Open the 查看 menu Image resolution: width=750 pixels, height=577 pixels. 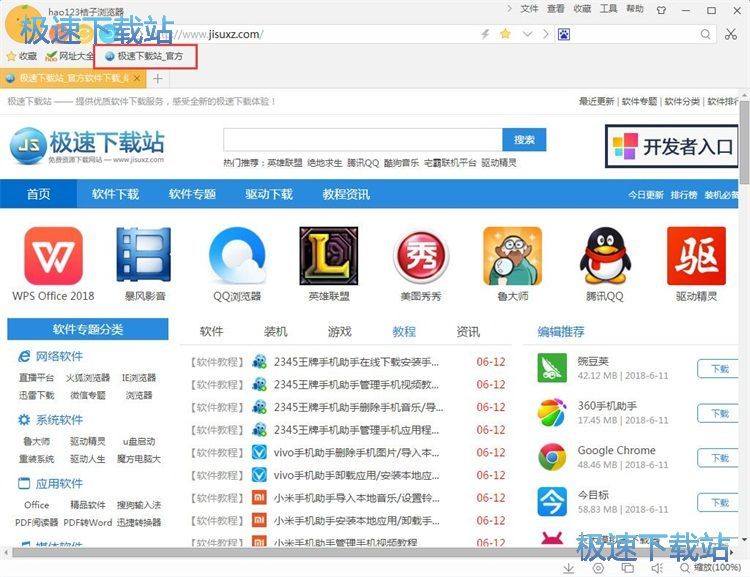tap(555, 9)
